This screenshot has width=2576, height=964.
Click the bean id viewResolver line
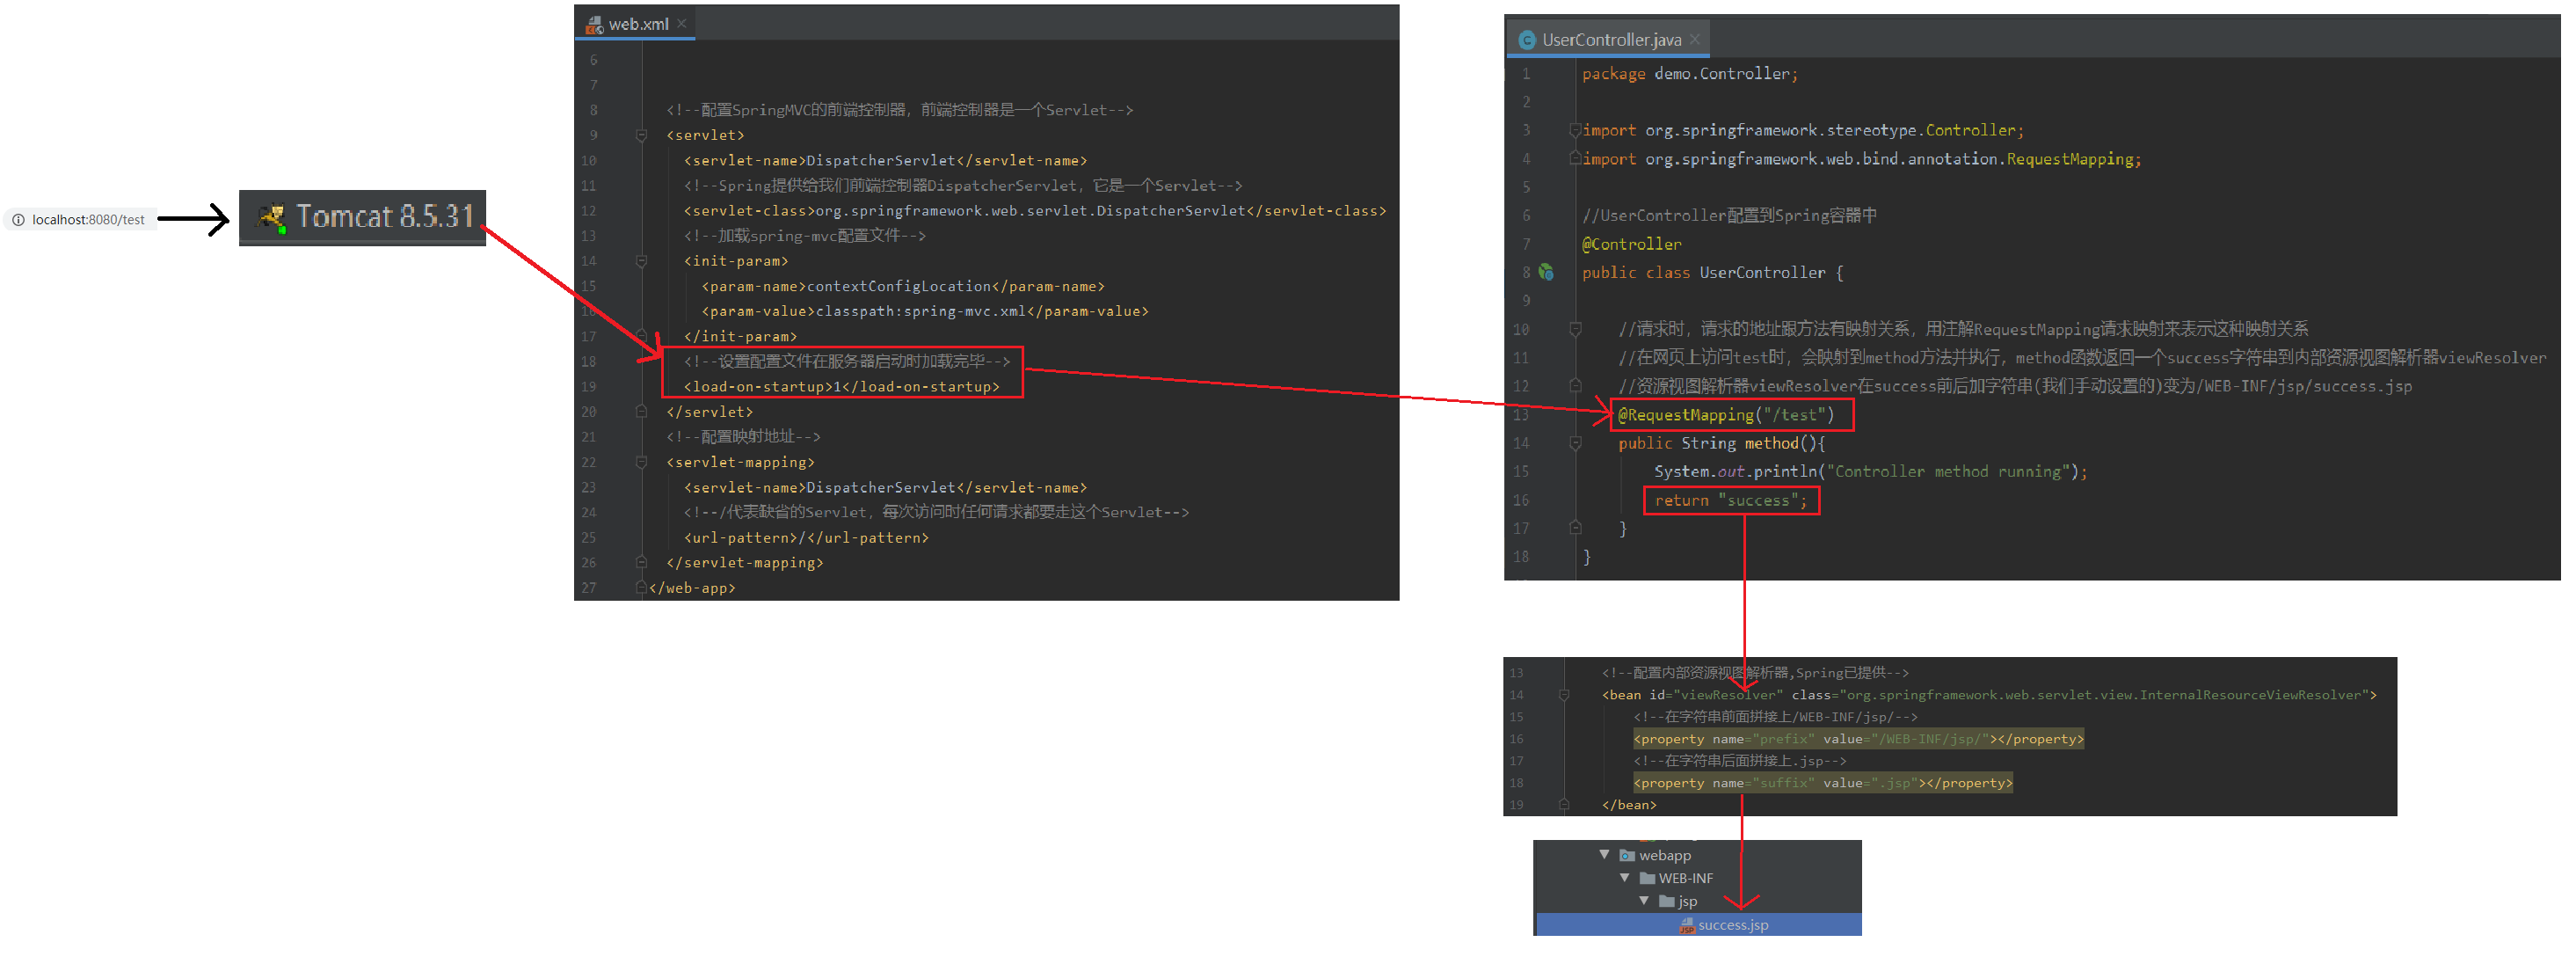click(1989, 696)
